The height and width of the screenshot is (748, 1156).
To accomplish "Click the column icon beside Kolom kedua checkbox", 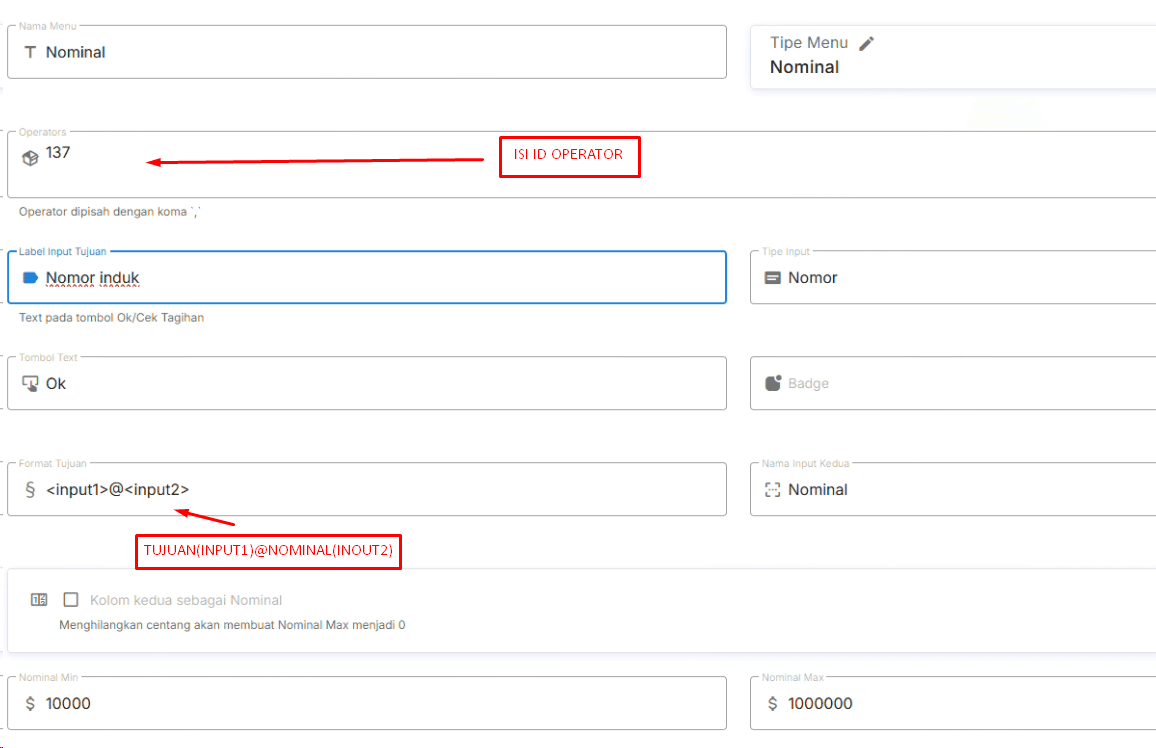I will 39,600.
